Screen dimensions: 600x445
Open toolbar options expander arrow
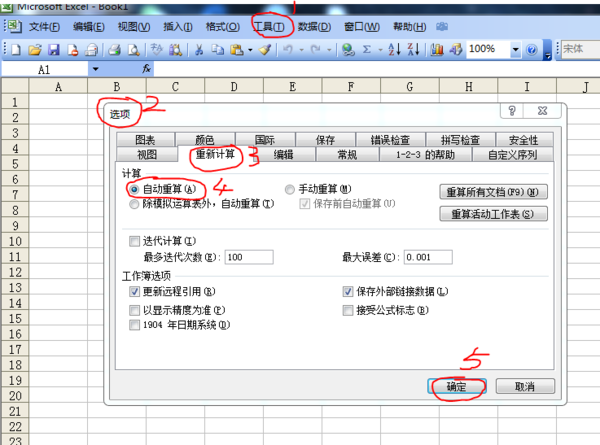[x=548, y=50]
